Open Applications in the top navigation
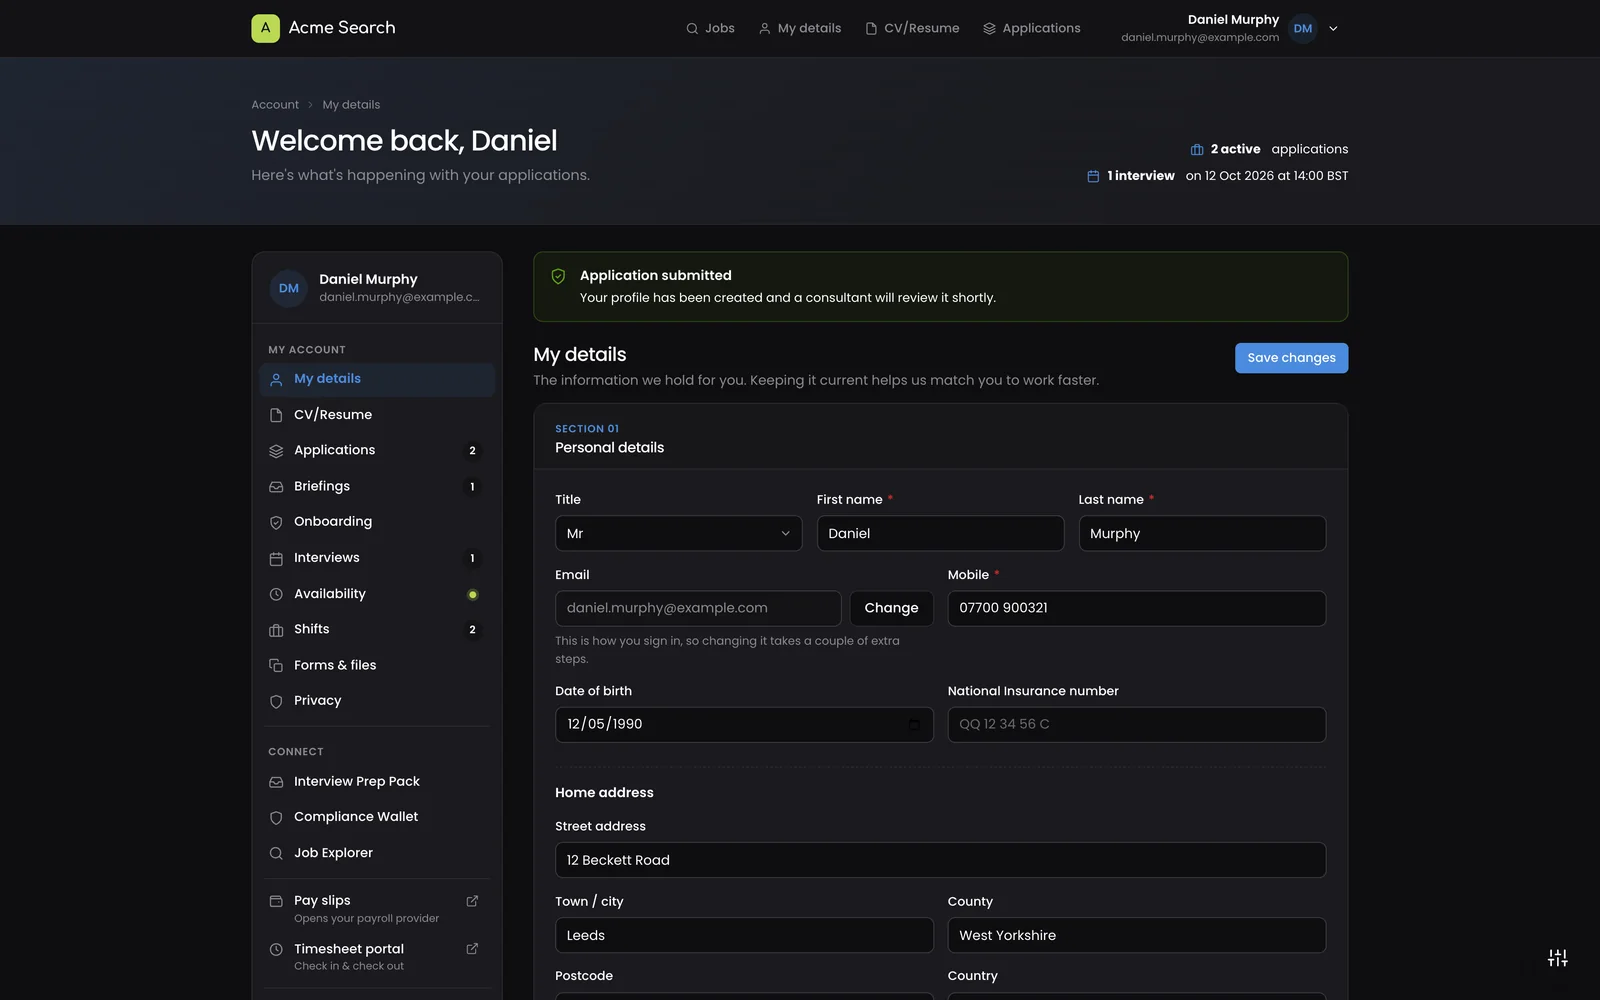The width and height of the screenshot is (1600, 1000). (x=1031, y=29)
